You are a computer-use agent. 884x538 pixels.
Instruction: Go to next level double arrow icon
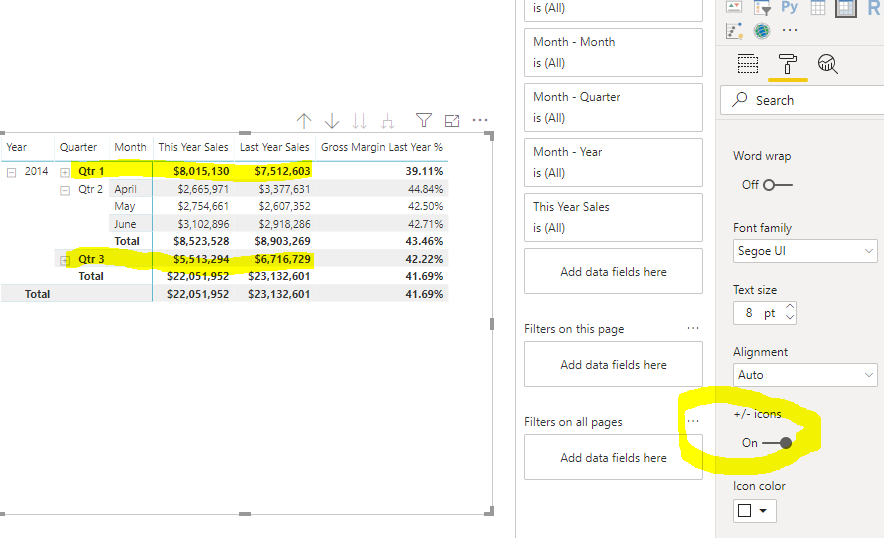[x=359, y=120]
